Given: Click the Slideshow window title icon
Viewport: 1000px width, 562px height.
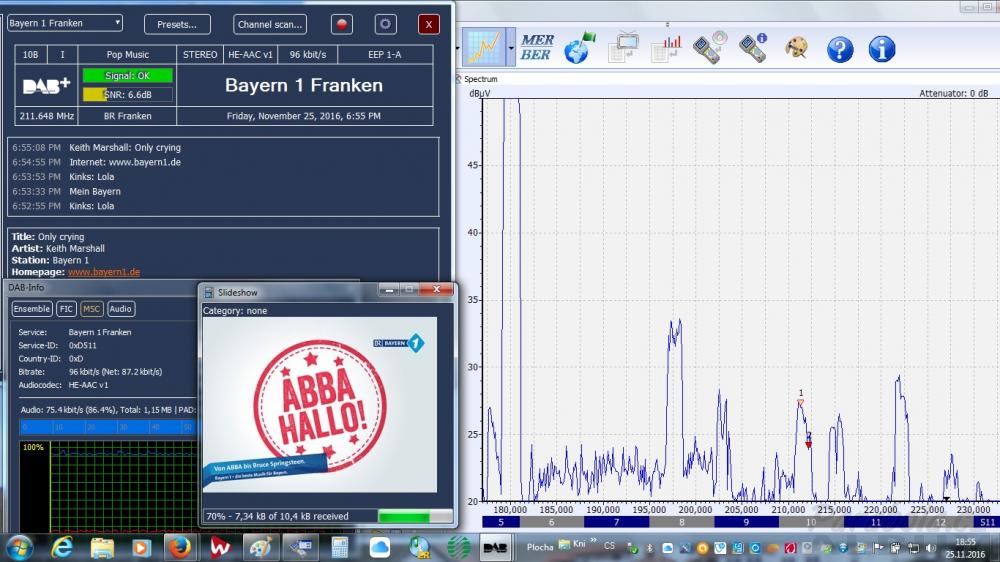Looking at the screenshot, I should coord(209,292).
